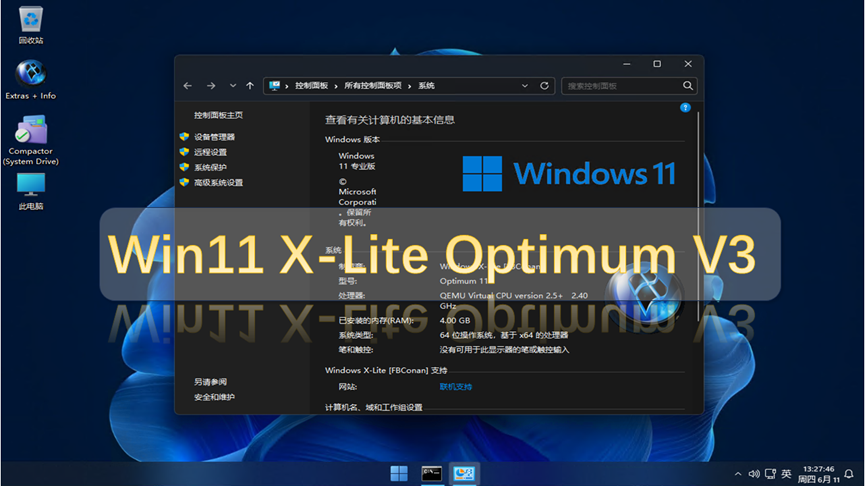Expand the address bar history dropdown

[525, 86]
